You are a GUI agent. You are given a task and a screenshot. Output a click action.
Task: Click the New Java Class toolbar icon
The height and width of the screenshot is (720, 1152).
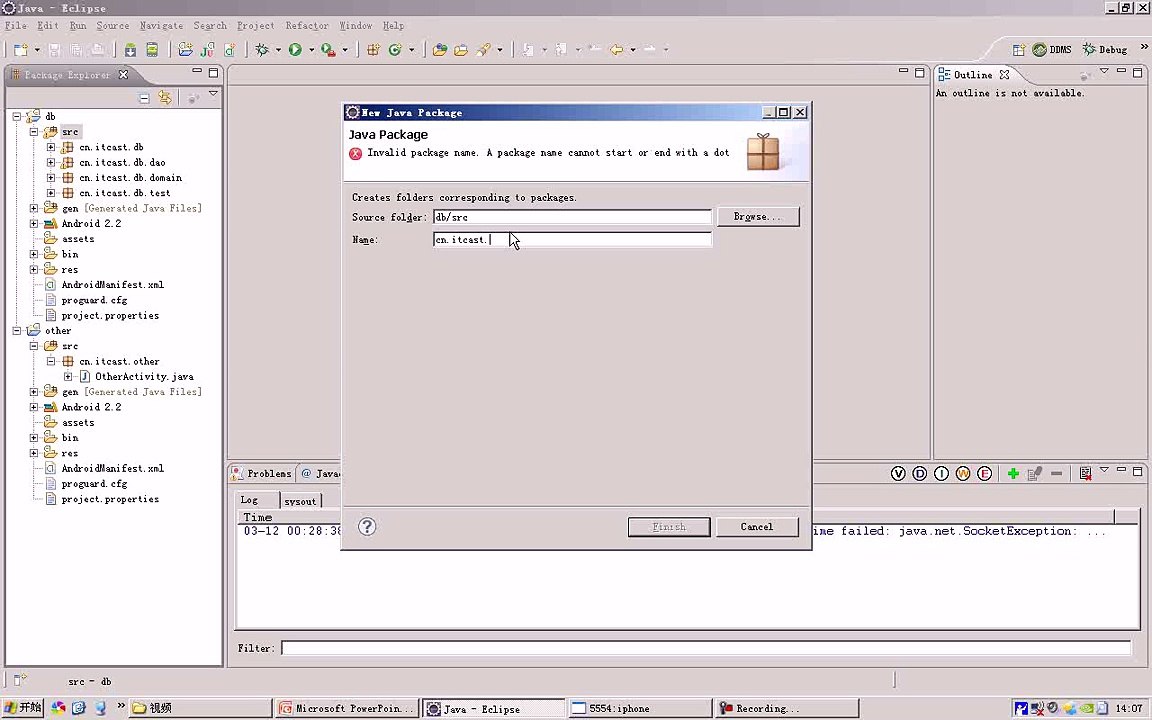(395, 50)
